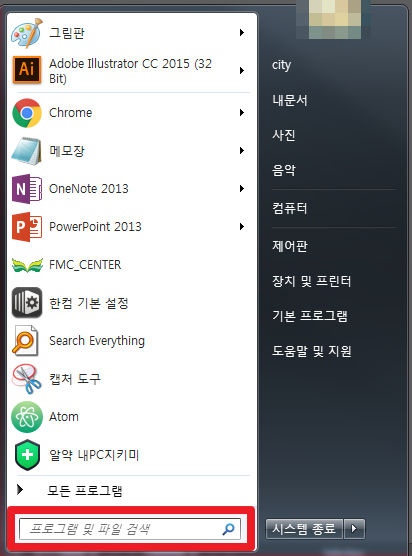
Task: Click the search magnifier icon in search box
Action: click(228, 529)
